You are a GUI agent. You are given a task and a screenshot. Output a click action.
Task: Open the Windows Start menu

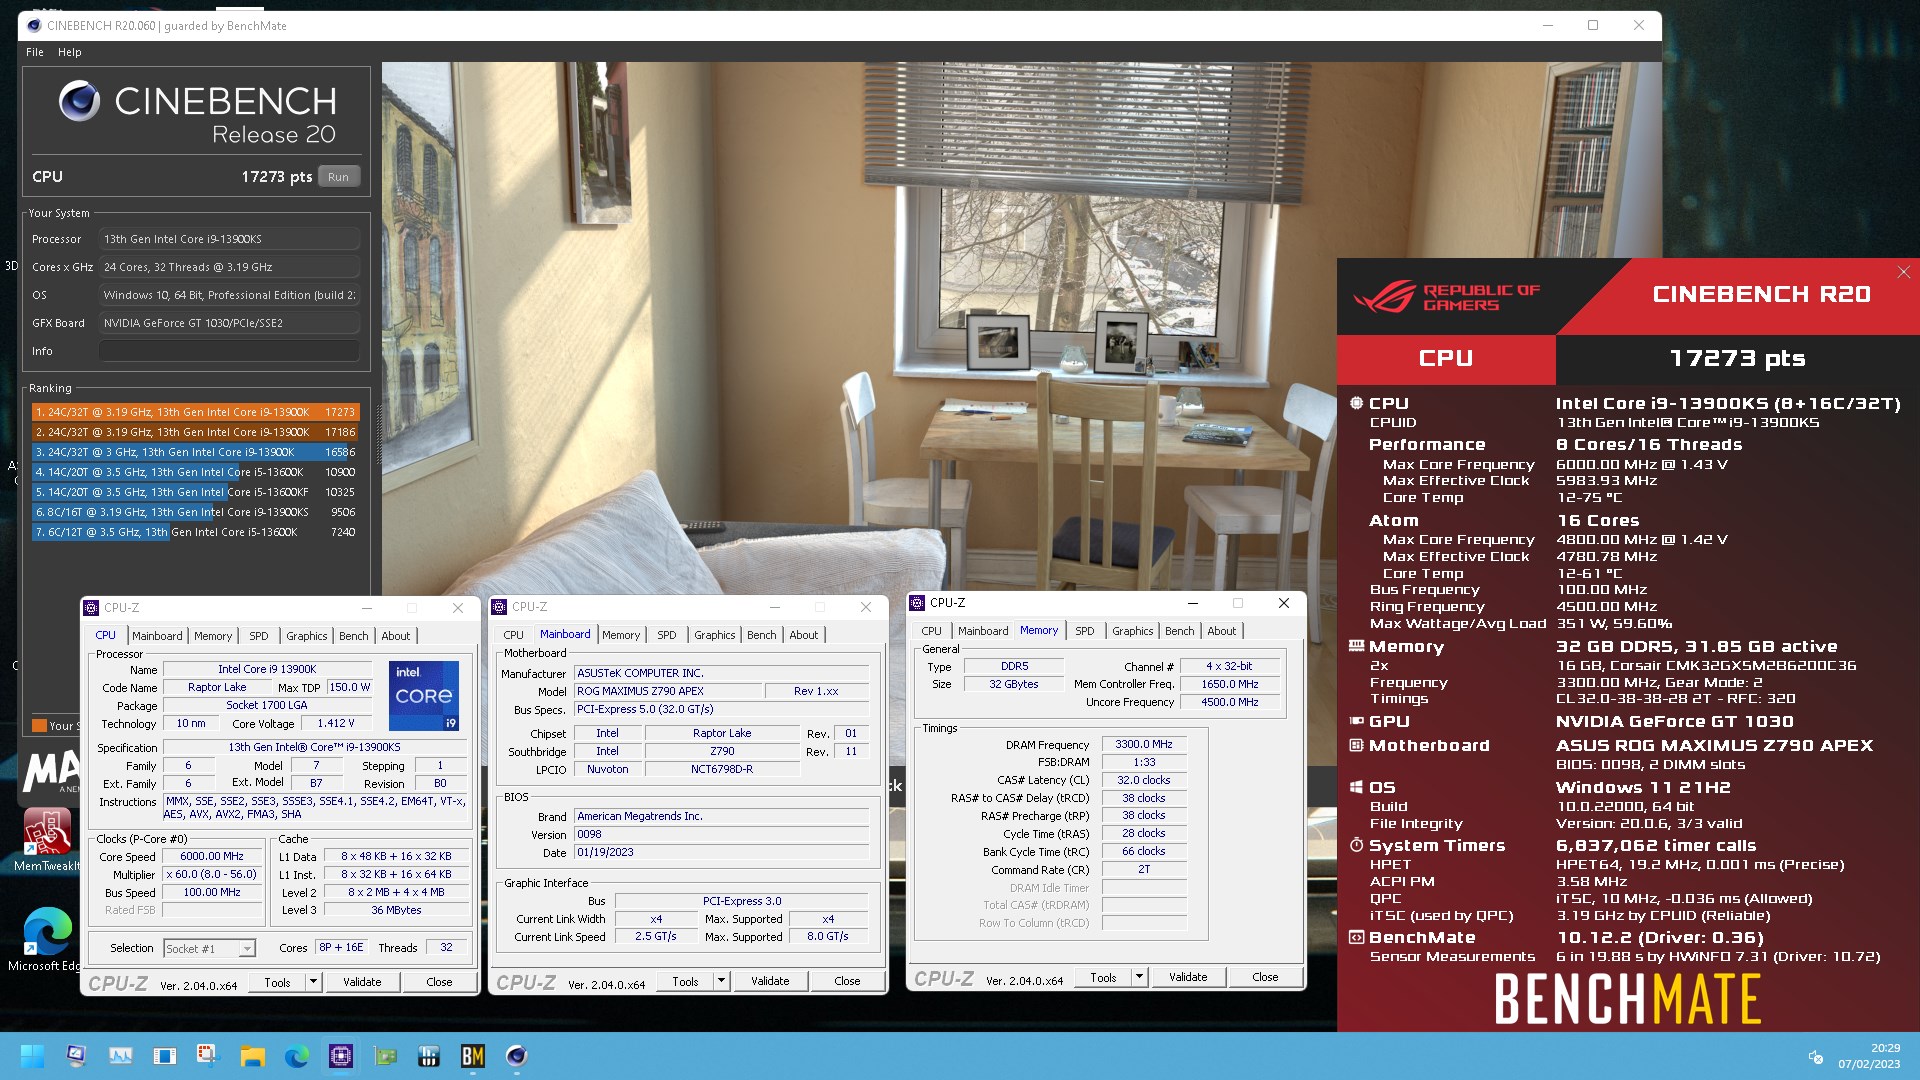pos(32,1056)
